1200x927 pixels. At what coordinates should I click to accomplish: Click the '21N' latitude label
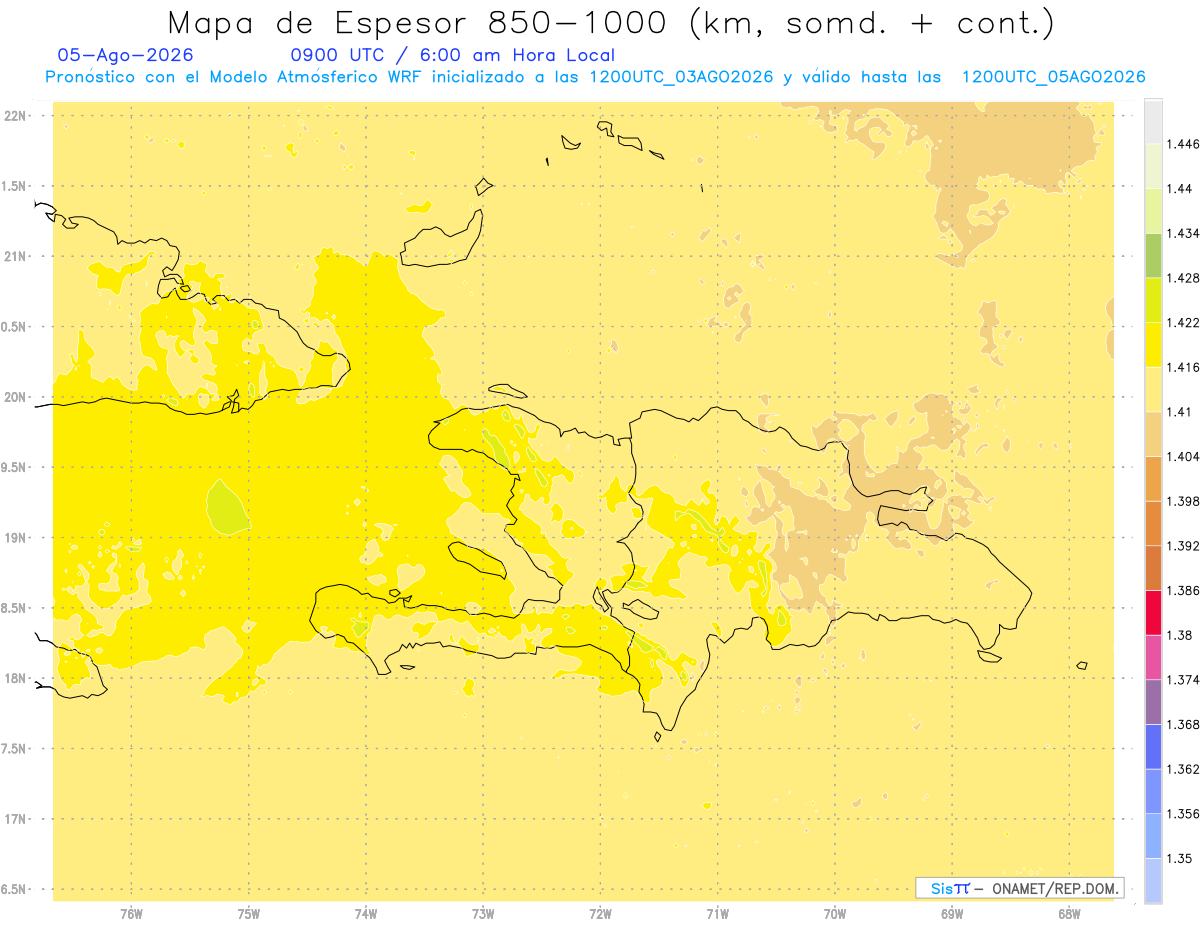[x=15, y=256]
